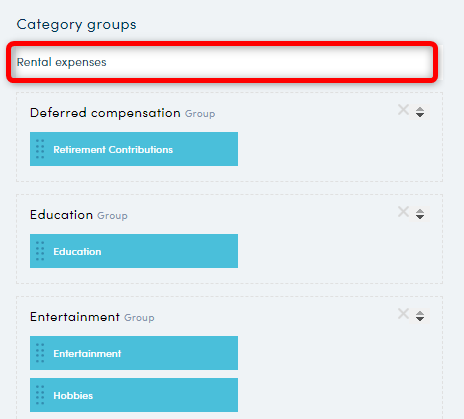
Task: Reorder Deferred compensation group using sort arrows
Action: pos(420,112)
